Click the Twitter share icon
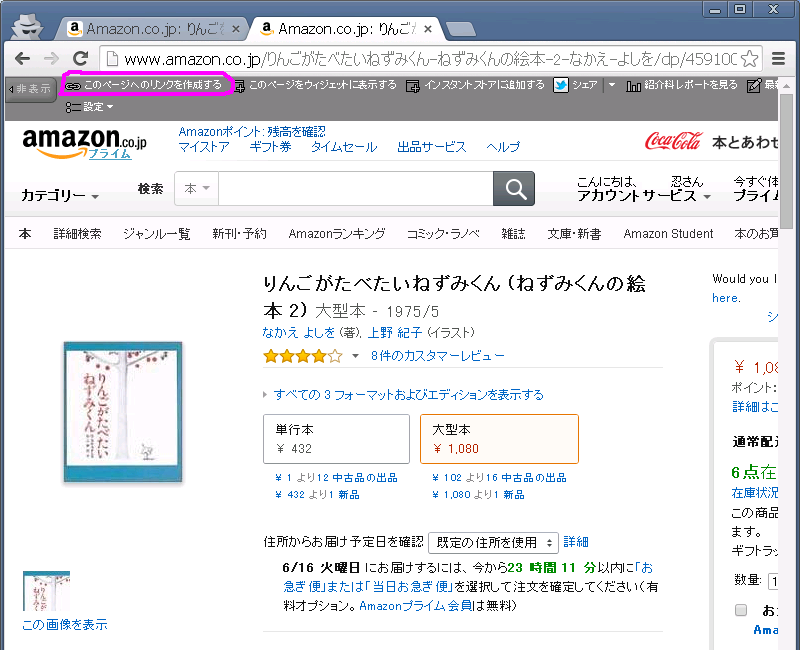 (x=561, y=85)
